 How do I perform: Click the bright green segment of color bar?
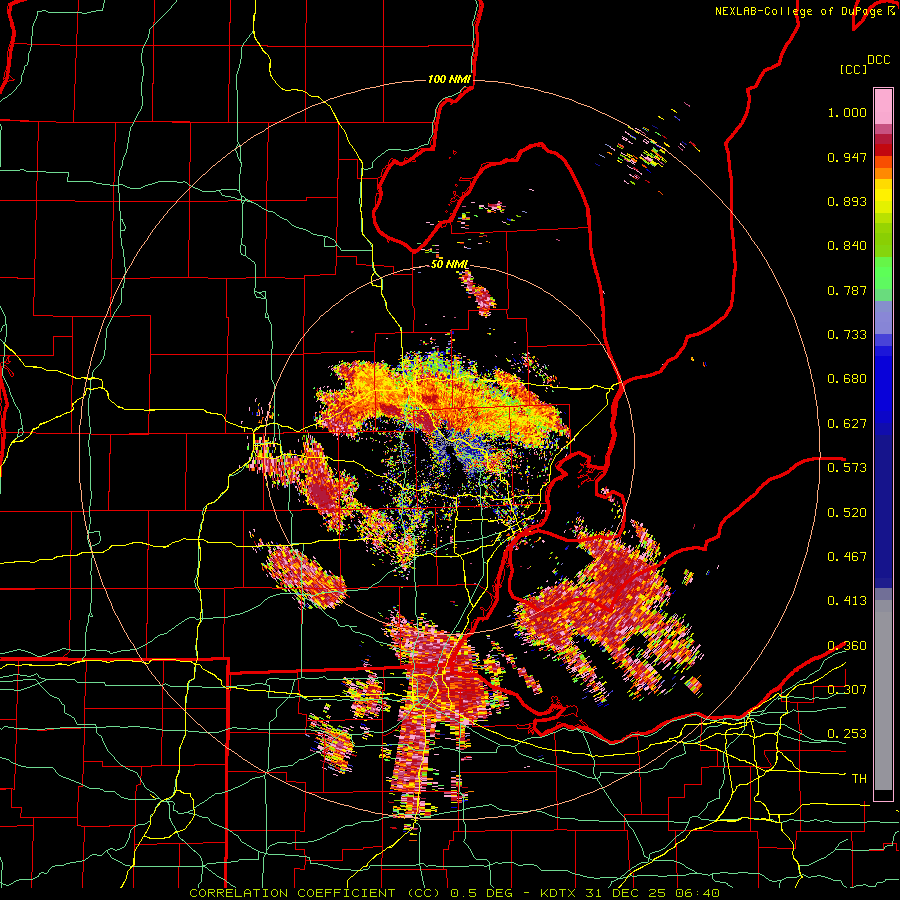[x=883, y=273]
